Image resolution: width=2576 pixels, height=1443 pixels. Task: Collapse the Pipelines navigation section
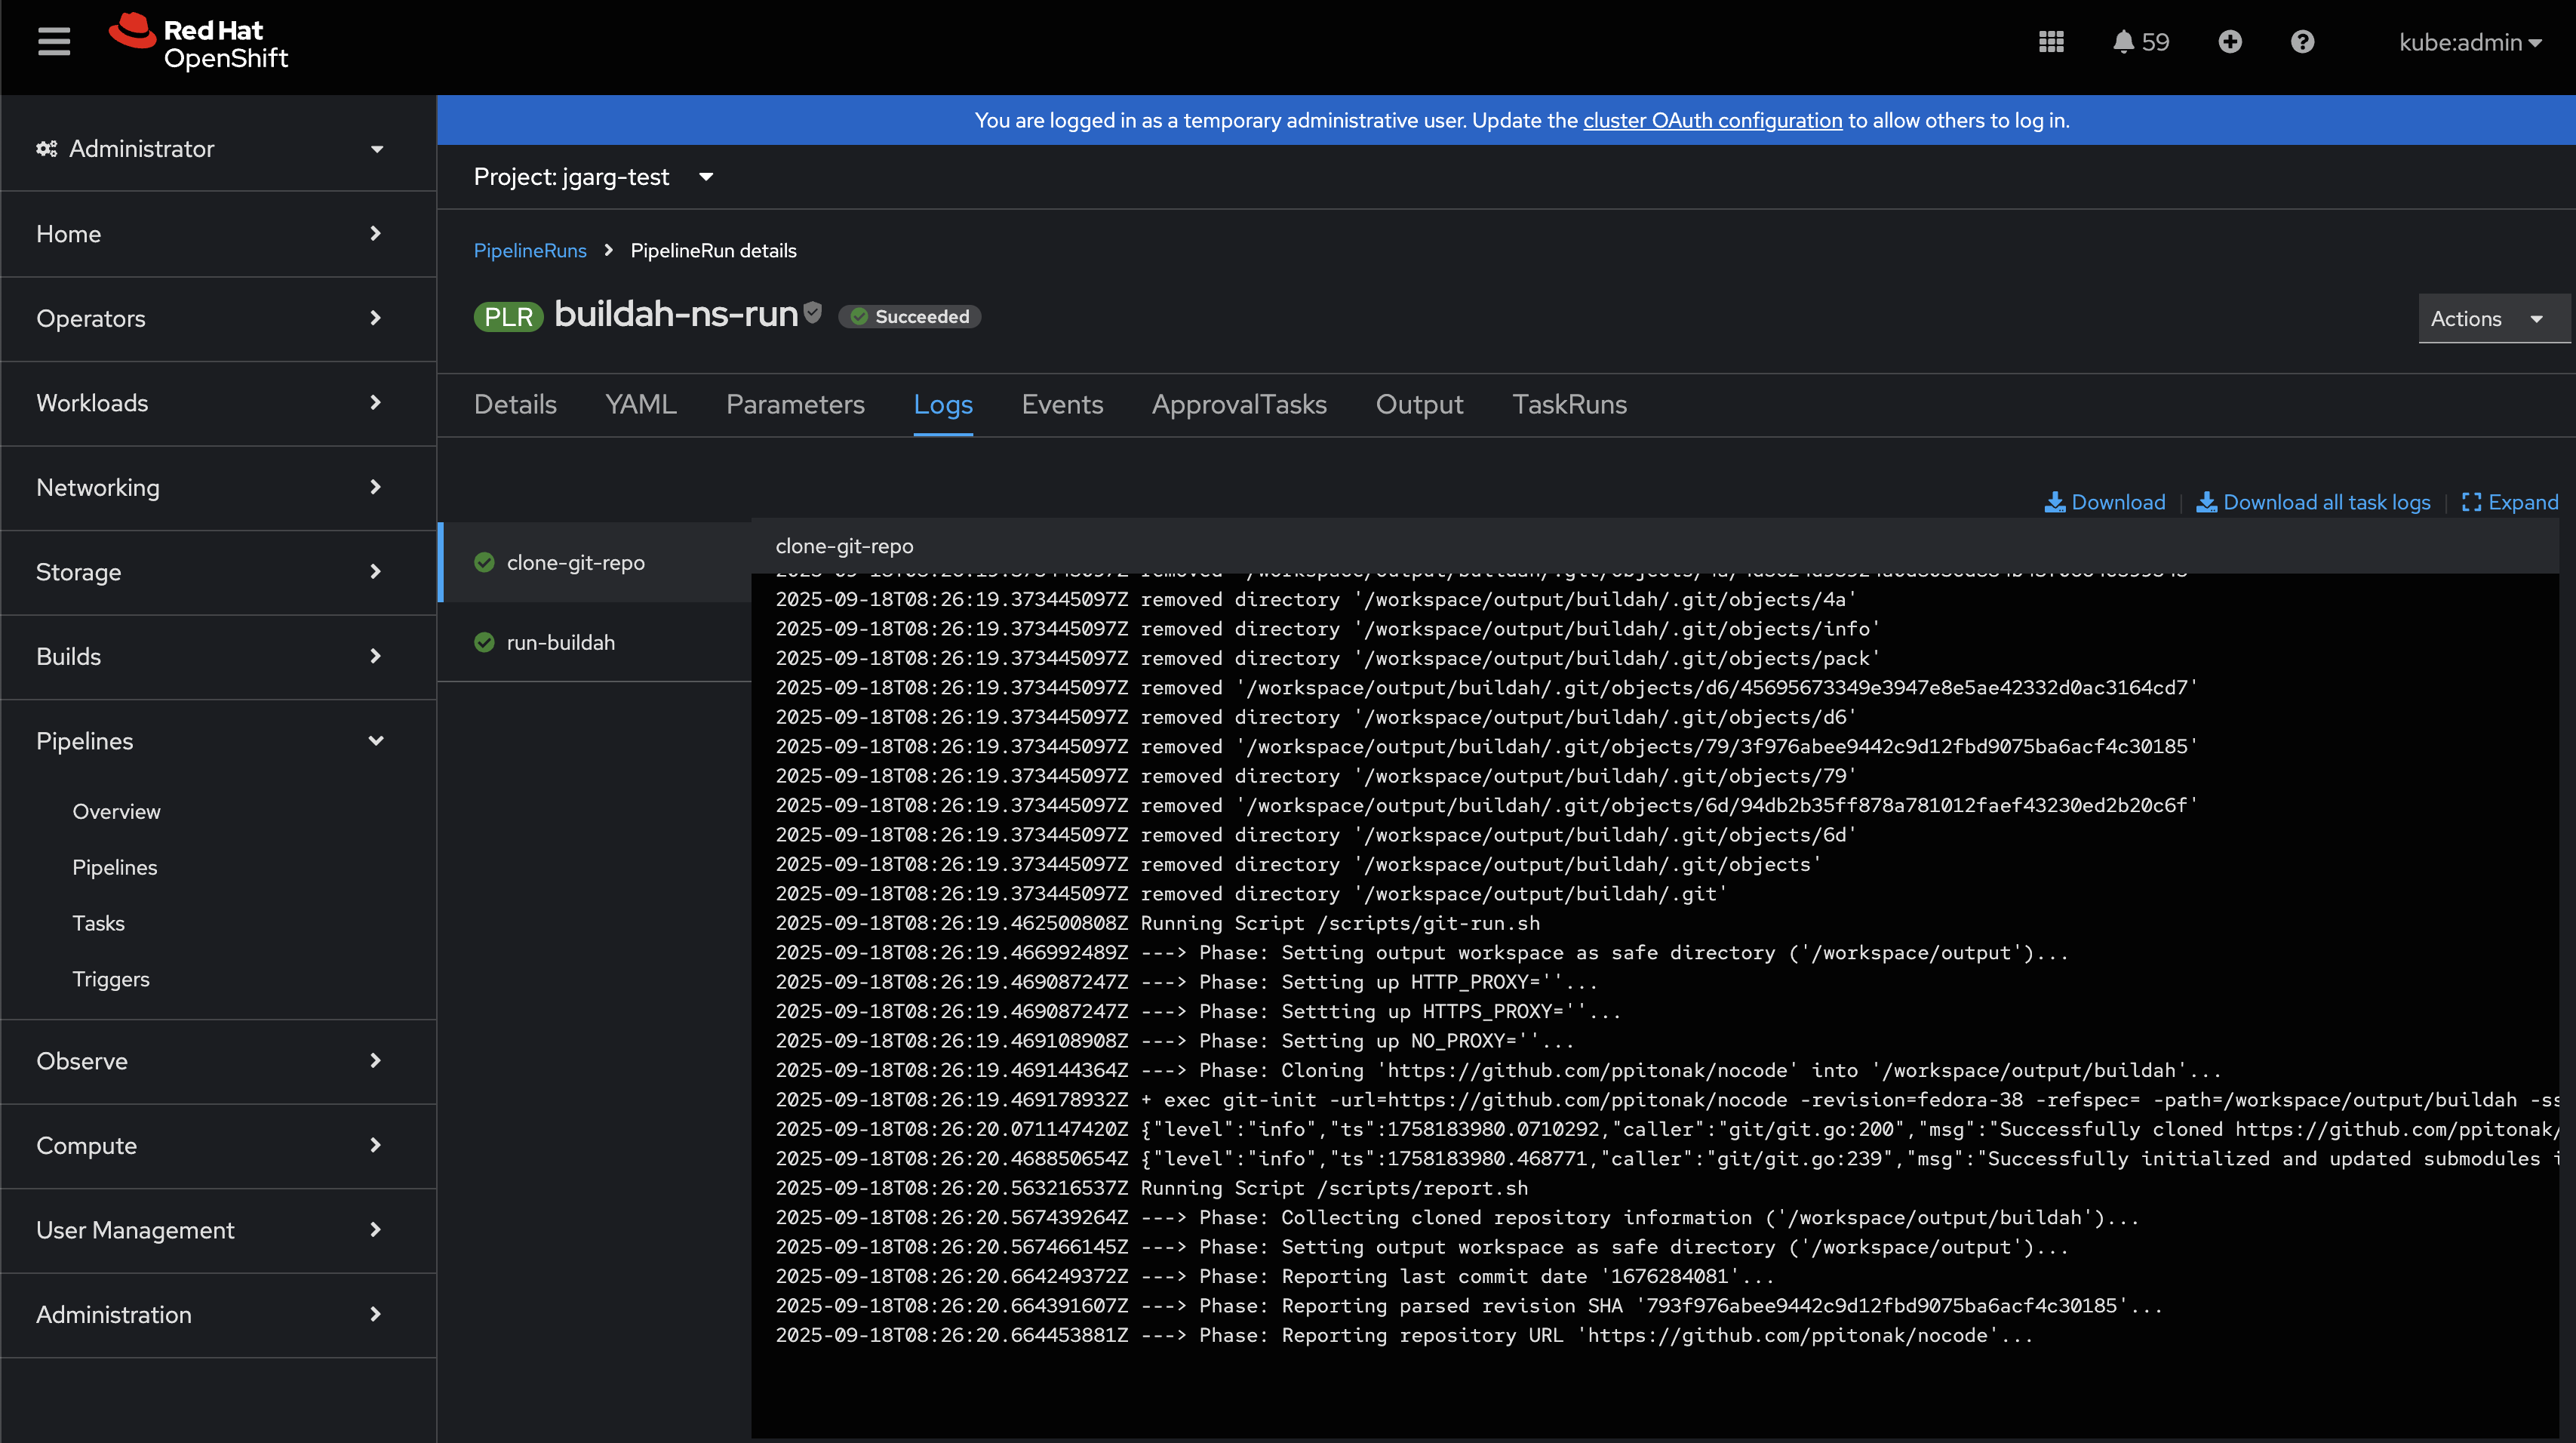pos(210,741)
